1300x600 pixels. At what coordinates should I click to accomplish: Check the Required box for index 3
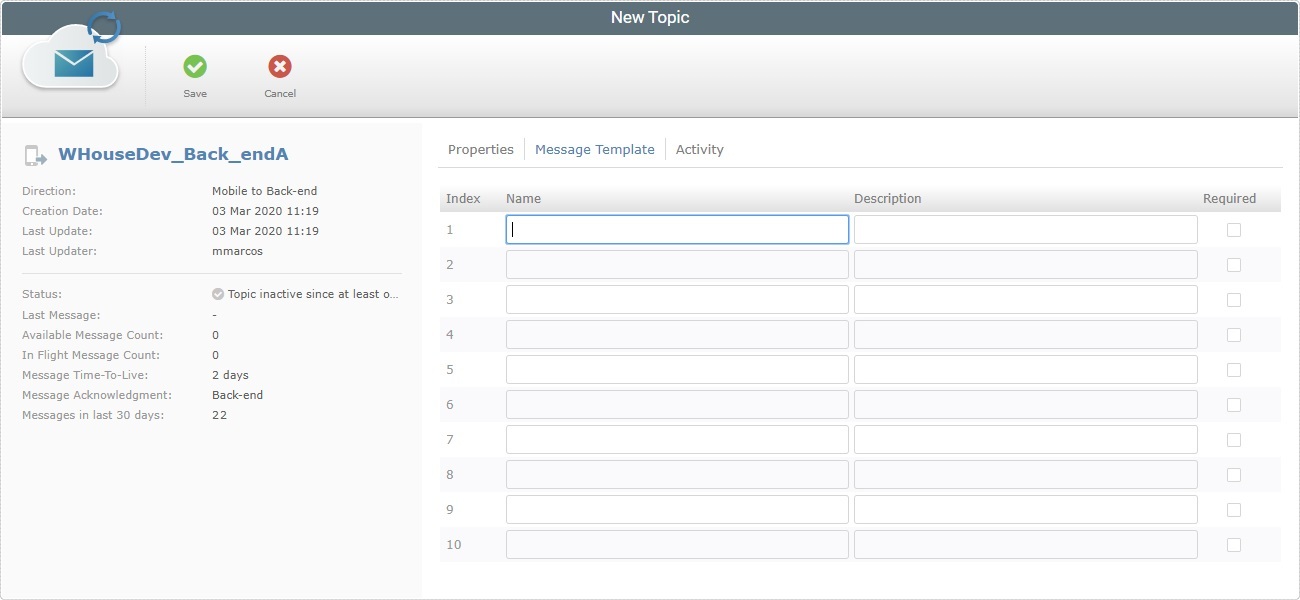tap(1233, 299)
